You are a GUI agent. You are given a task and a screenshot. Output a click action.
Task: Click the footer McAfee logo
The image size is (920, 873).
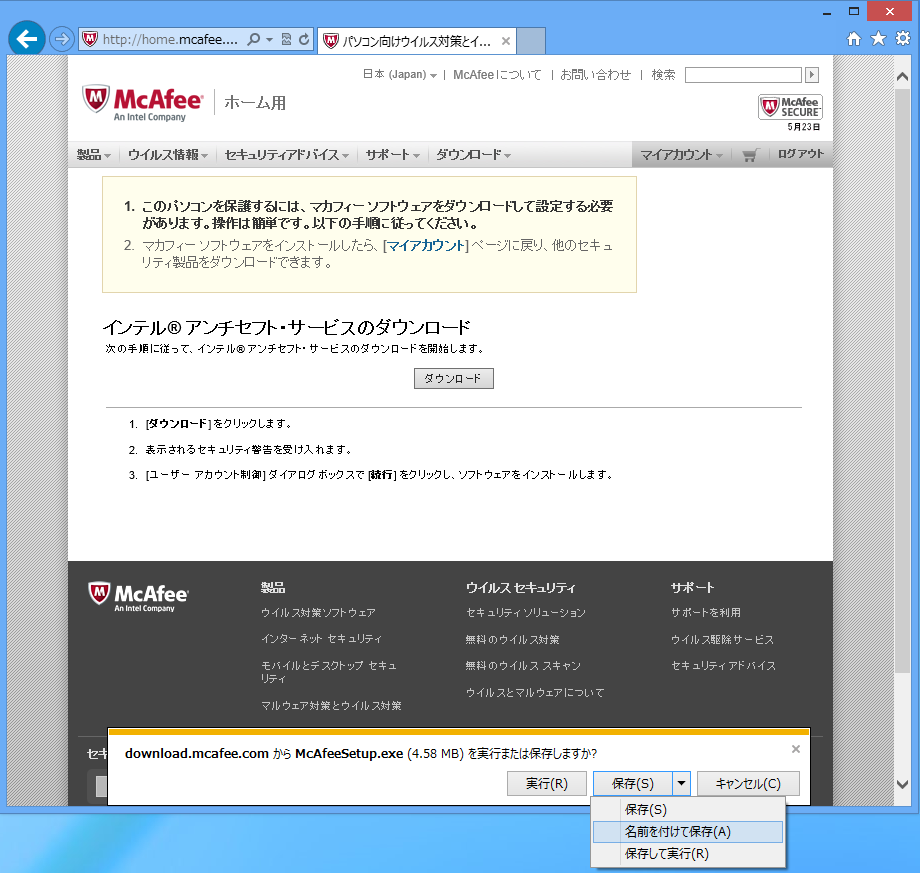click(x=138, y=597)
